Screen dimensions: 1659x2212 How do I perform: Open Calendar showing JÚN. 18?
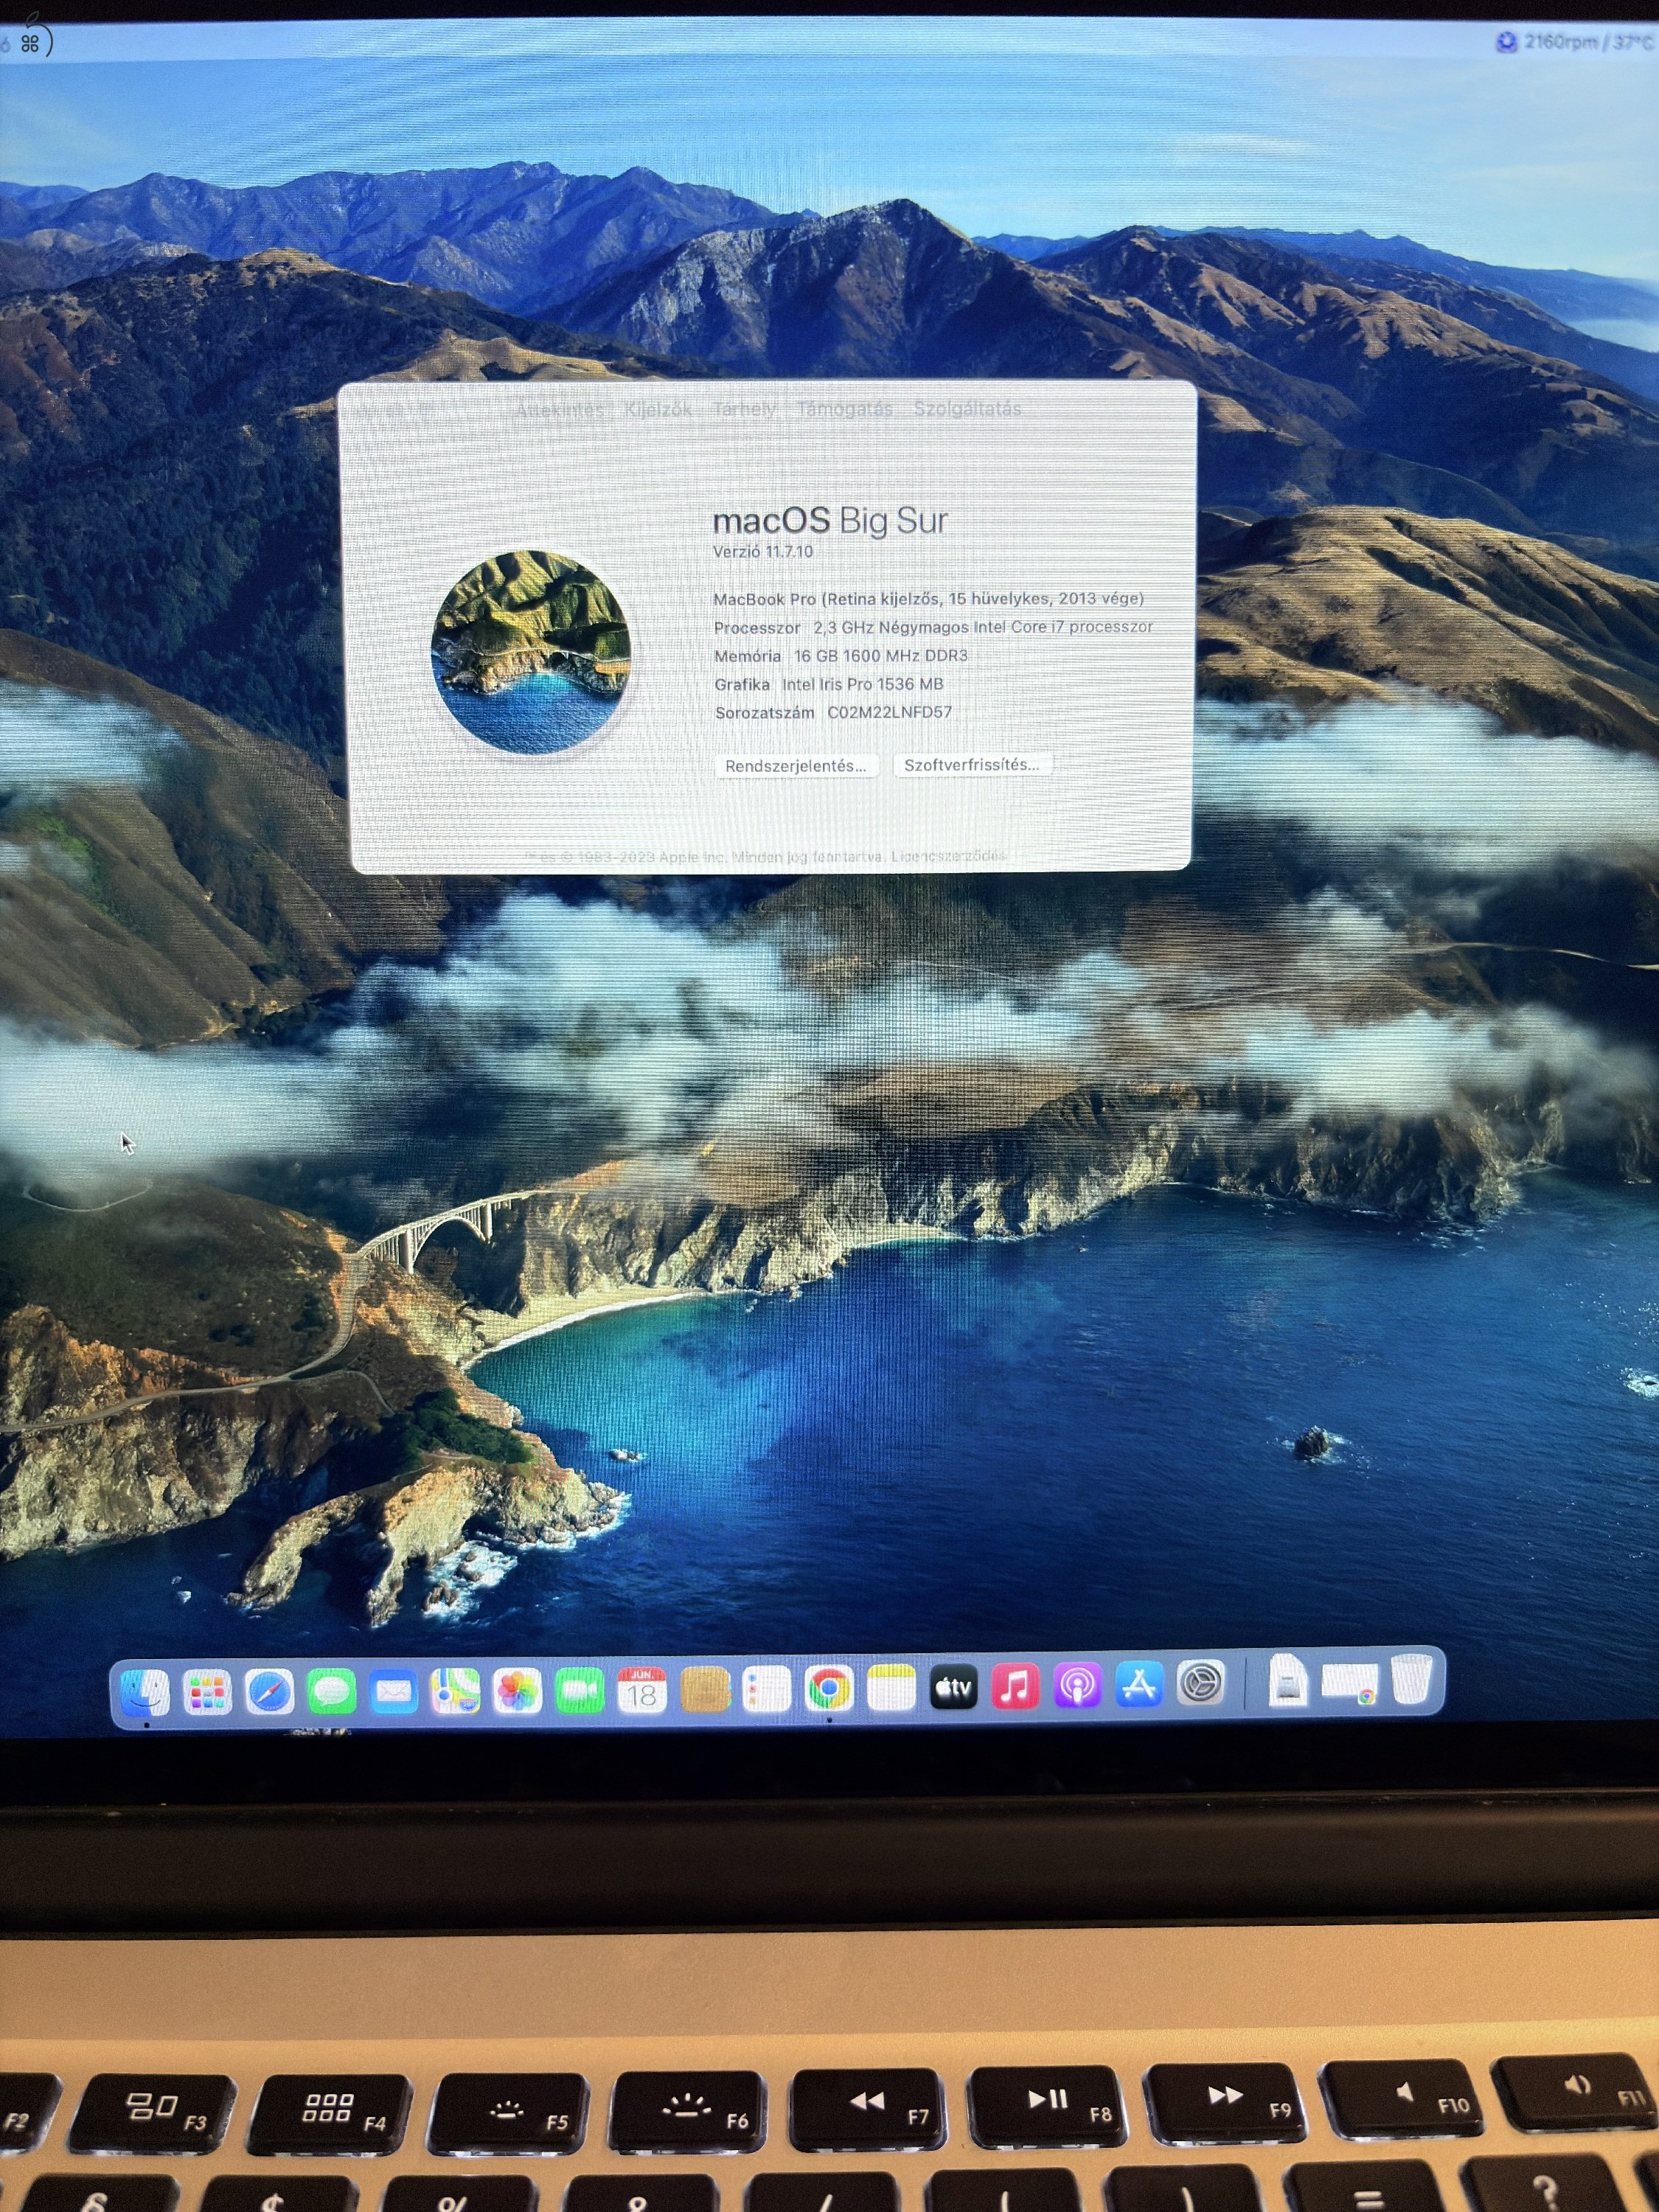point(642,1691)
